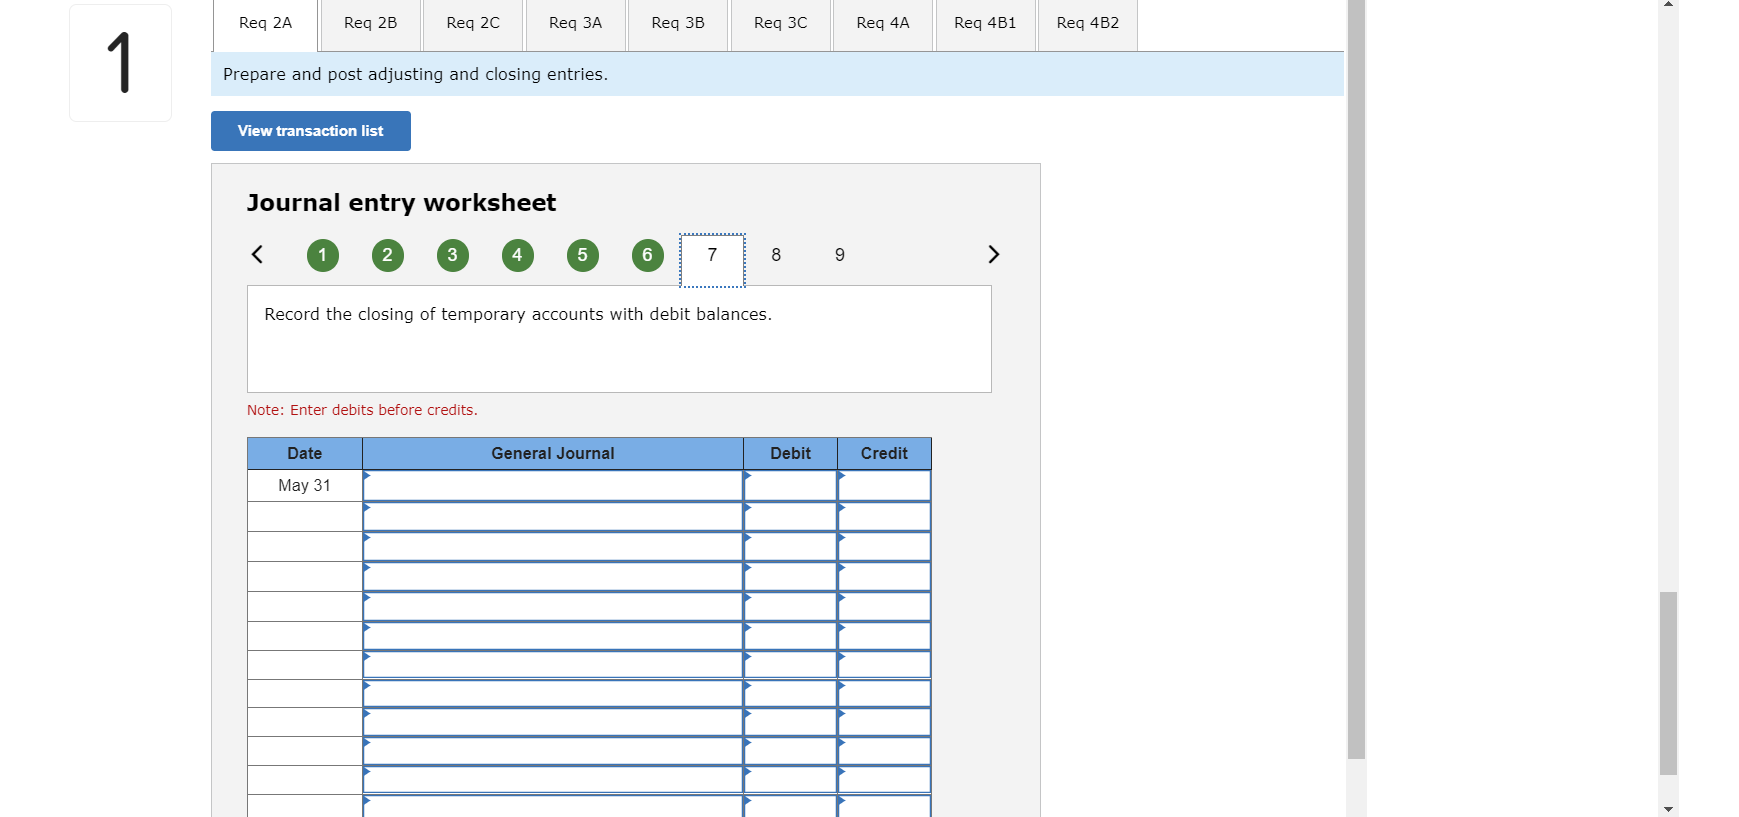Screen dimensions: 1739x817
Task: Click Credit field in second row
Action: [884, 516]
